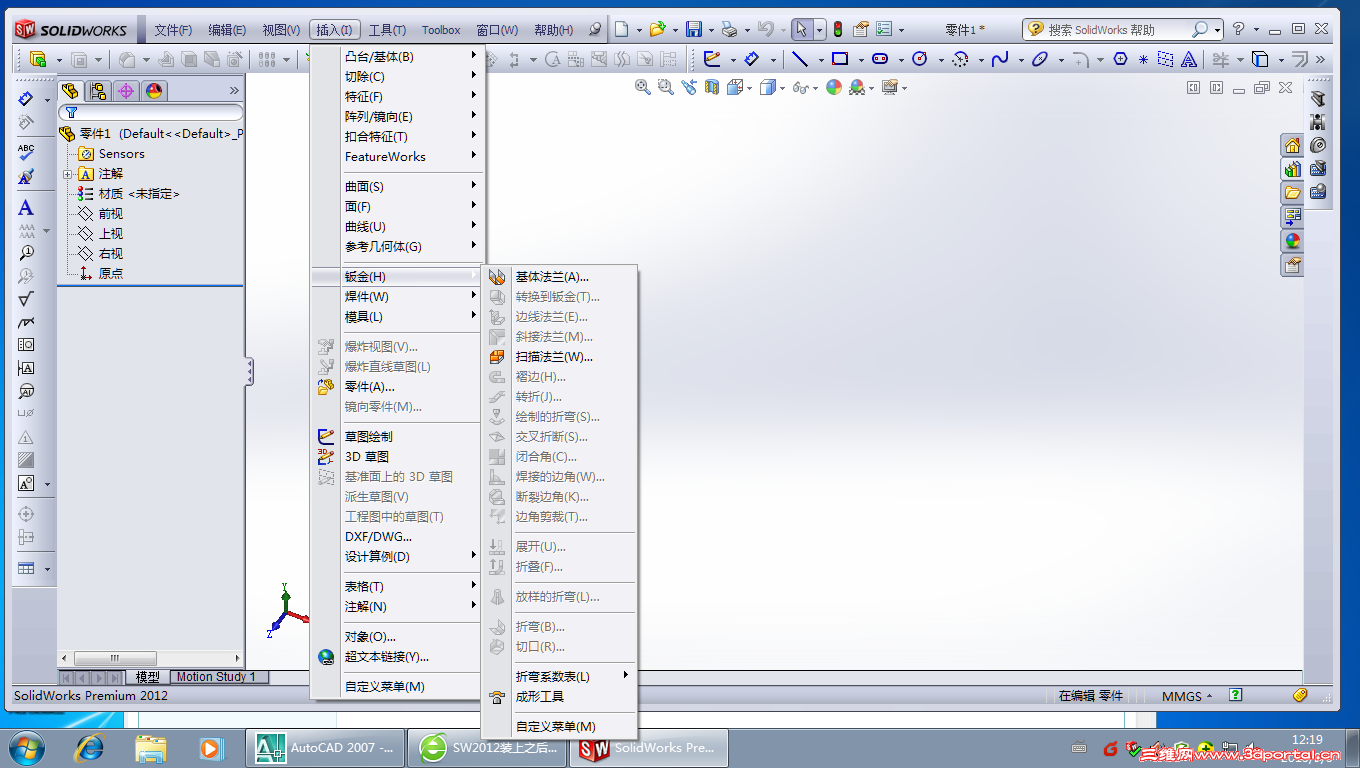Image resolution: width=1360 pixels, height=768 pixels.
Task: Select the Line sketch tool
Action: point(800,59)
